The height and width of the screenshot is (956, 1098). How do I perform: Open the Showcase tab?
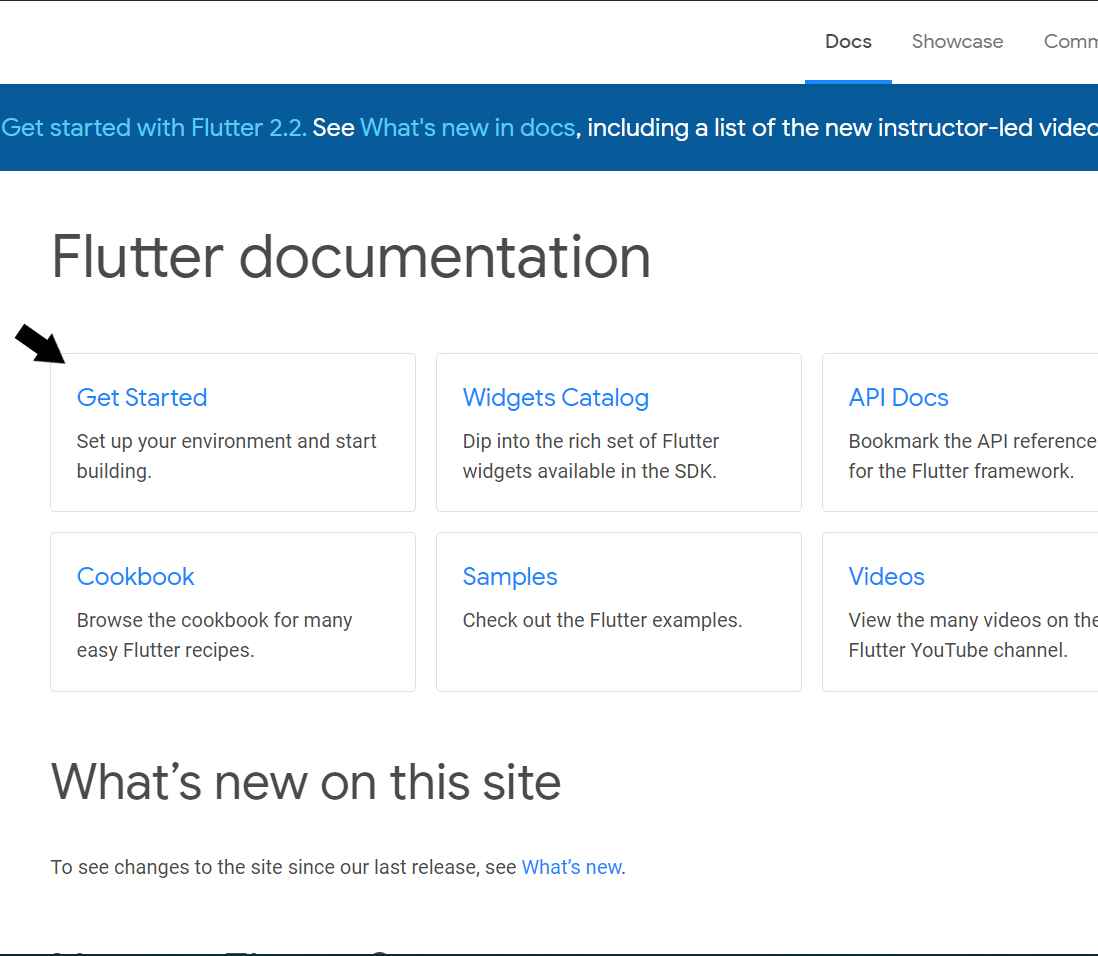956,41
